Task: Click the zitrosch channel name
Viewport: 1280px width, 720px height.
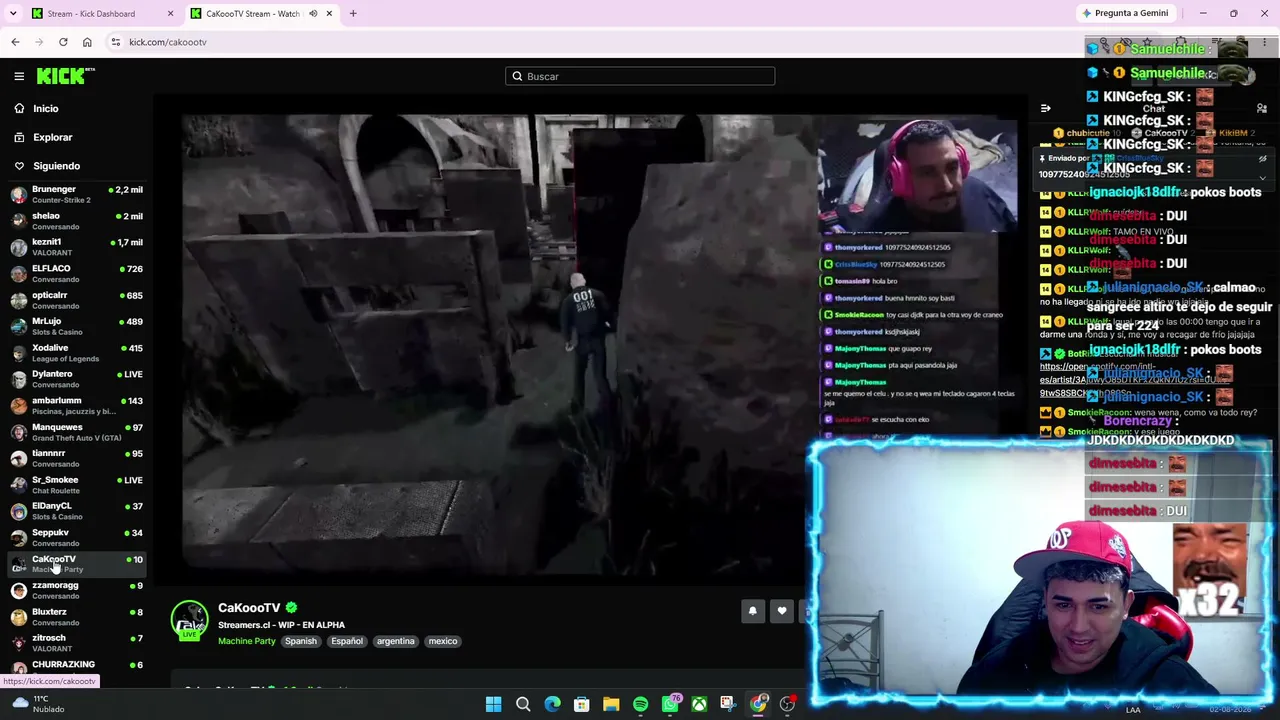Action: point(49,638)
